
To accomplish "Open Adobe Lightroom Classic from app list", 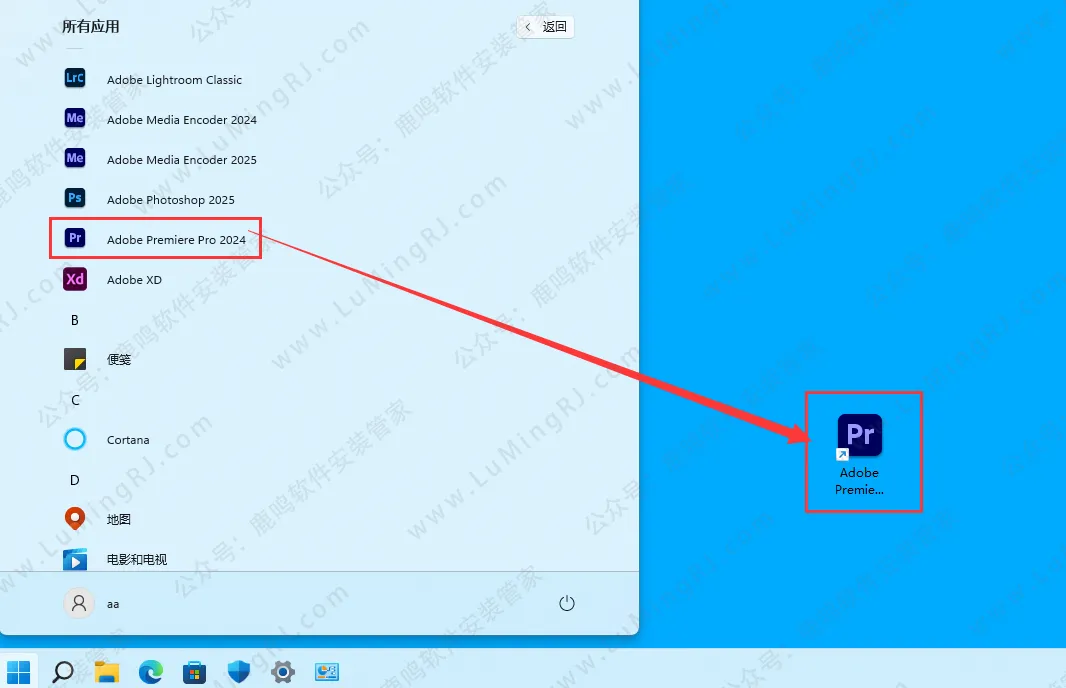I will 174,80.
